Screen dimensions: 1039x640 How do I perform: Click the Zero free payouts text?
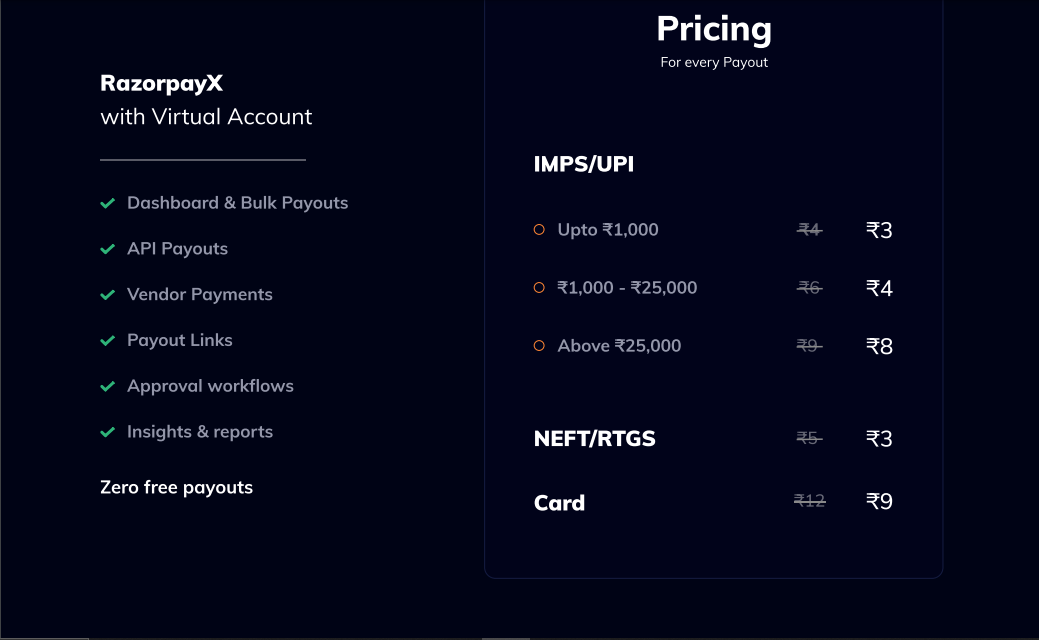pos(176,487)
